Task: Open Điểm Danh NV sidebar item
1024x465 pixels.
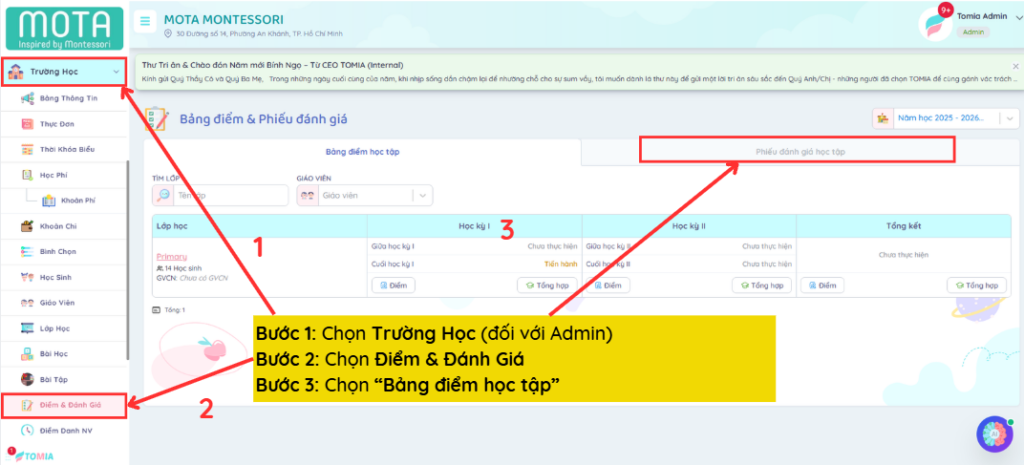Action: [65, 430]
